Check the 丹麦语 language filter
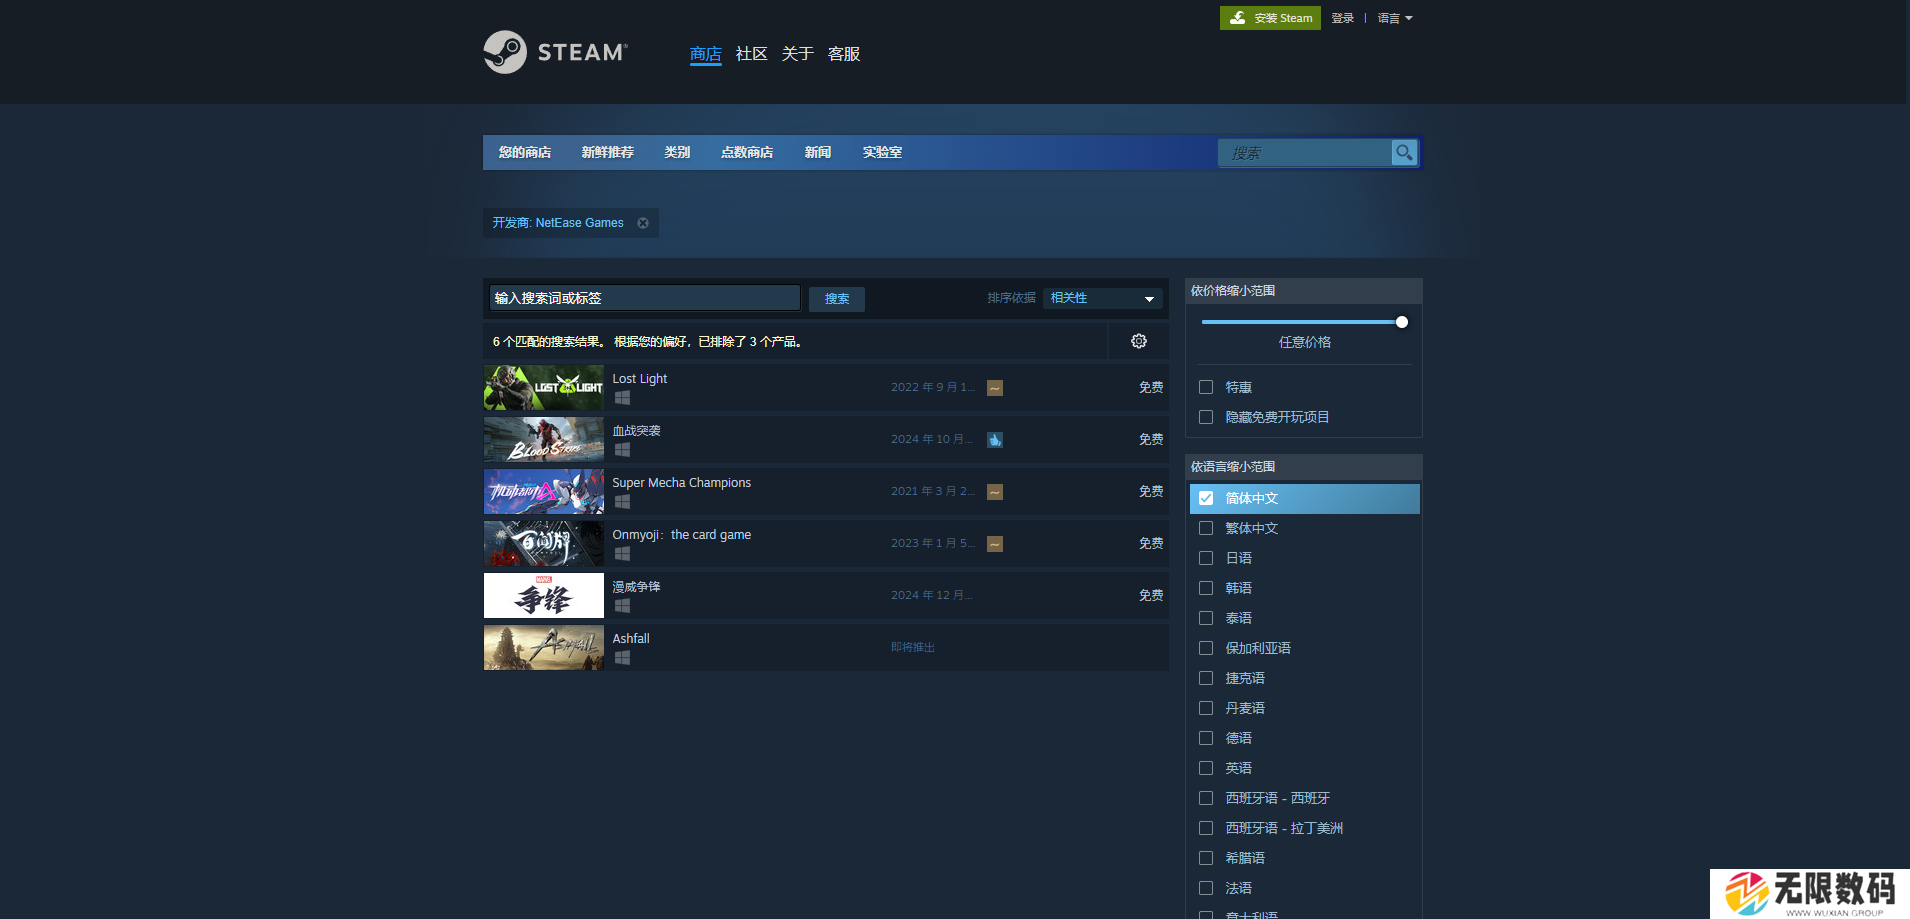The height and width of the screenshot is (919, 1910). point(1206,708)
